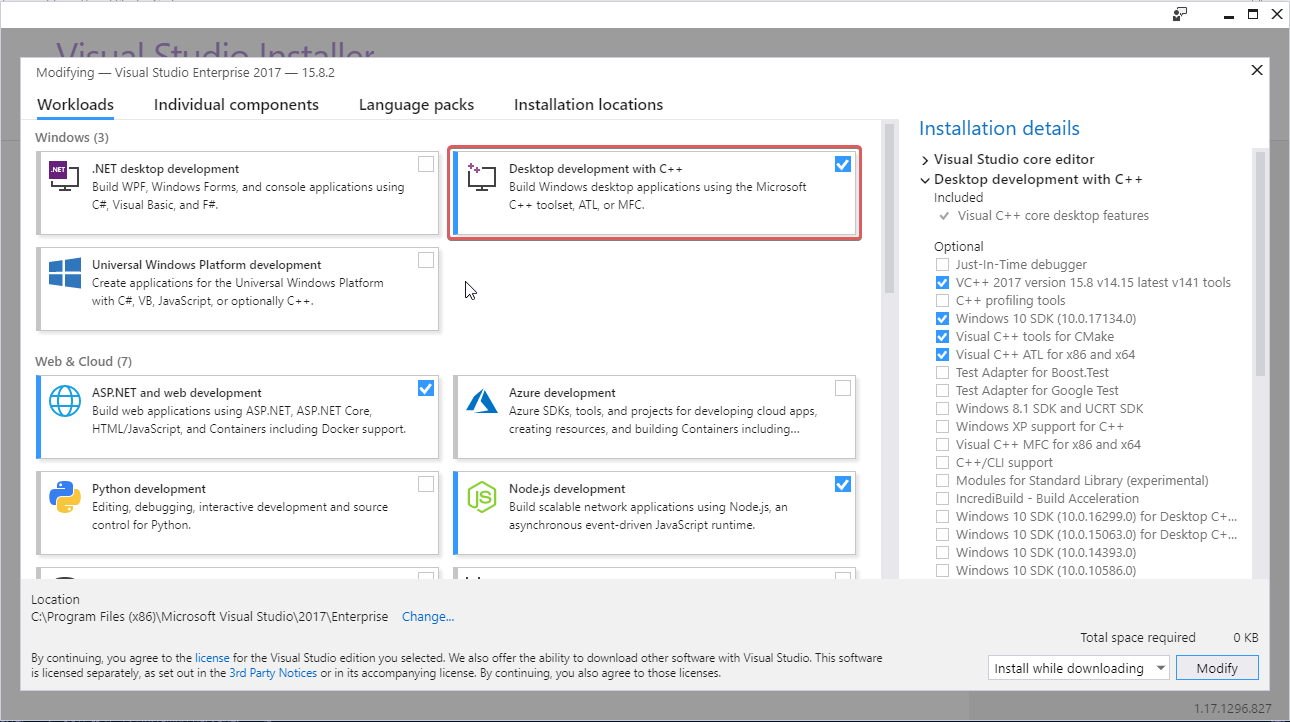Check Visual C++ MFC for x86 and x64
Viewport: 1290px width, 722px height.
[942, 445]
